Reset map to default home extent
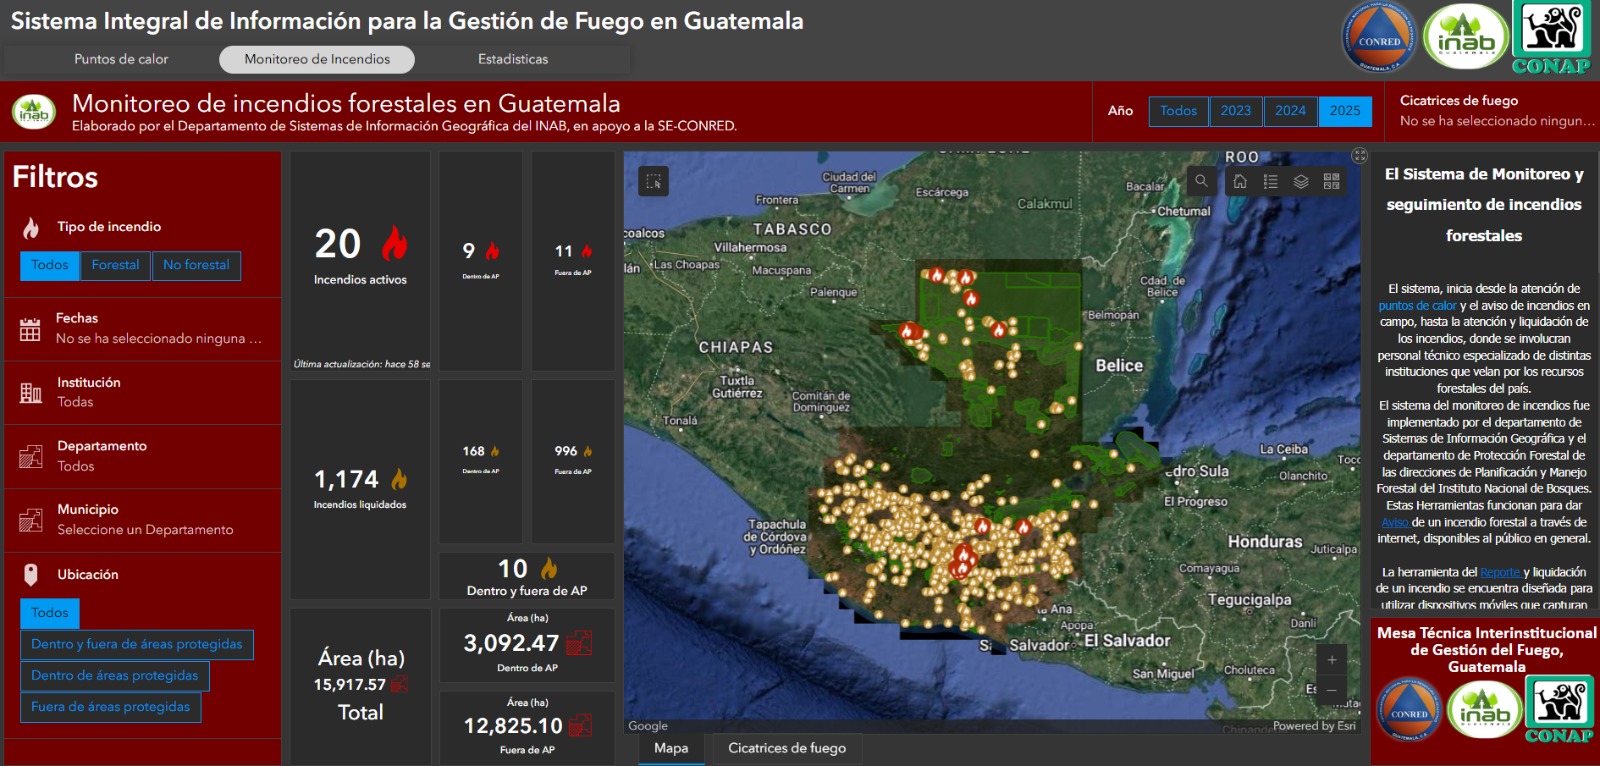The image size is (1600, 766). (x=1240, y=181)
